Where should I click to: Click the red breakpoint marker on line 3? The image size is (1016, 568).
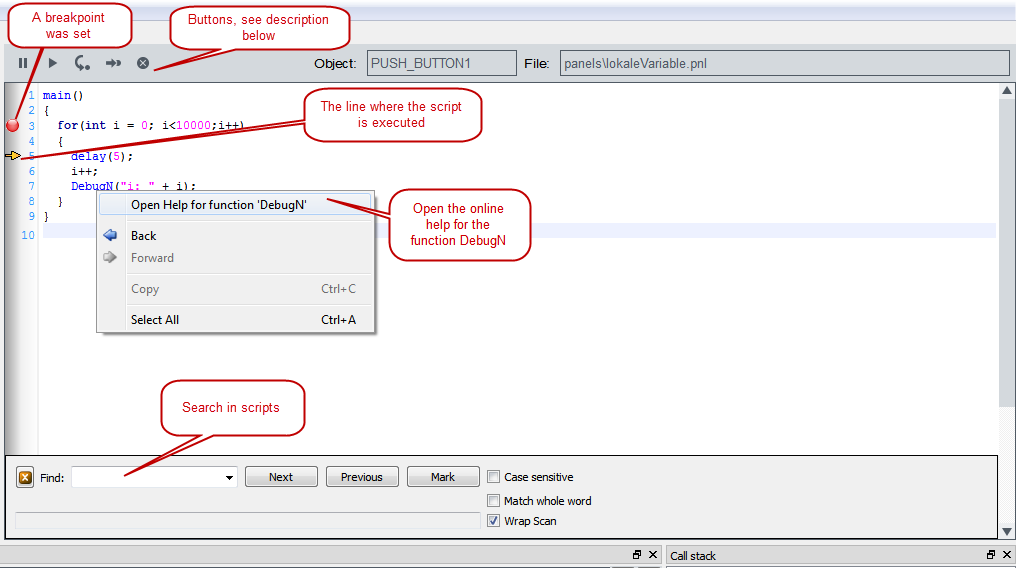coord(13,125)
